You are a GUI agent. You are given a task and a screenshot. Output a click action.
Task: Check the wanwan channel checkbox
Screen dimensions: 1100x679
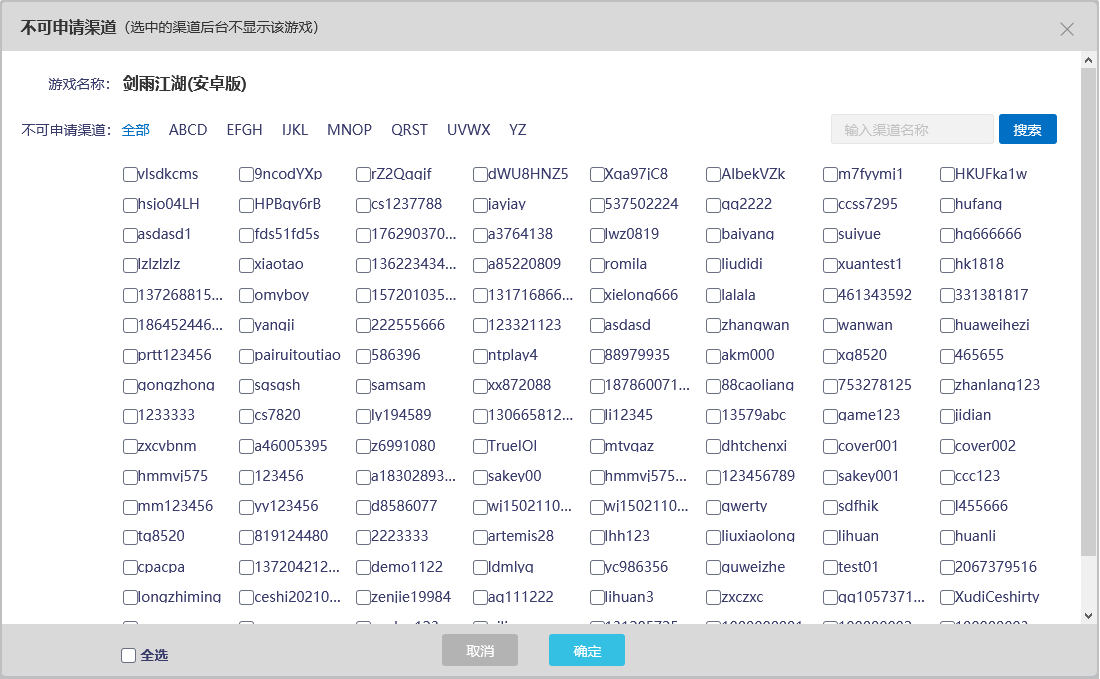tap(830, 325)
